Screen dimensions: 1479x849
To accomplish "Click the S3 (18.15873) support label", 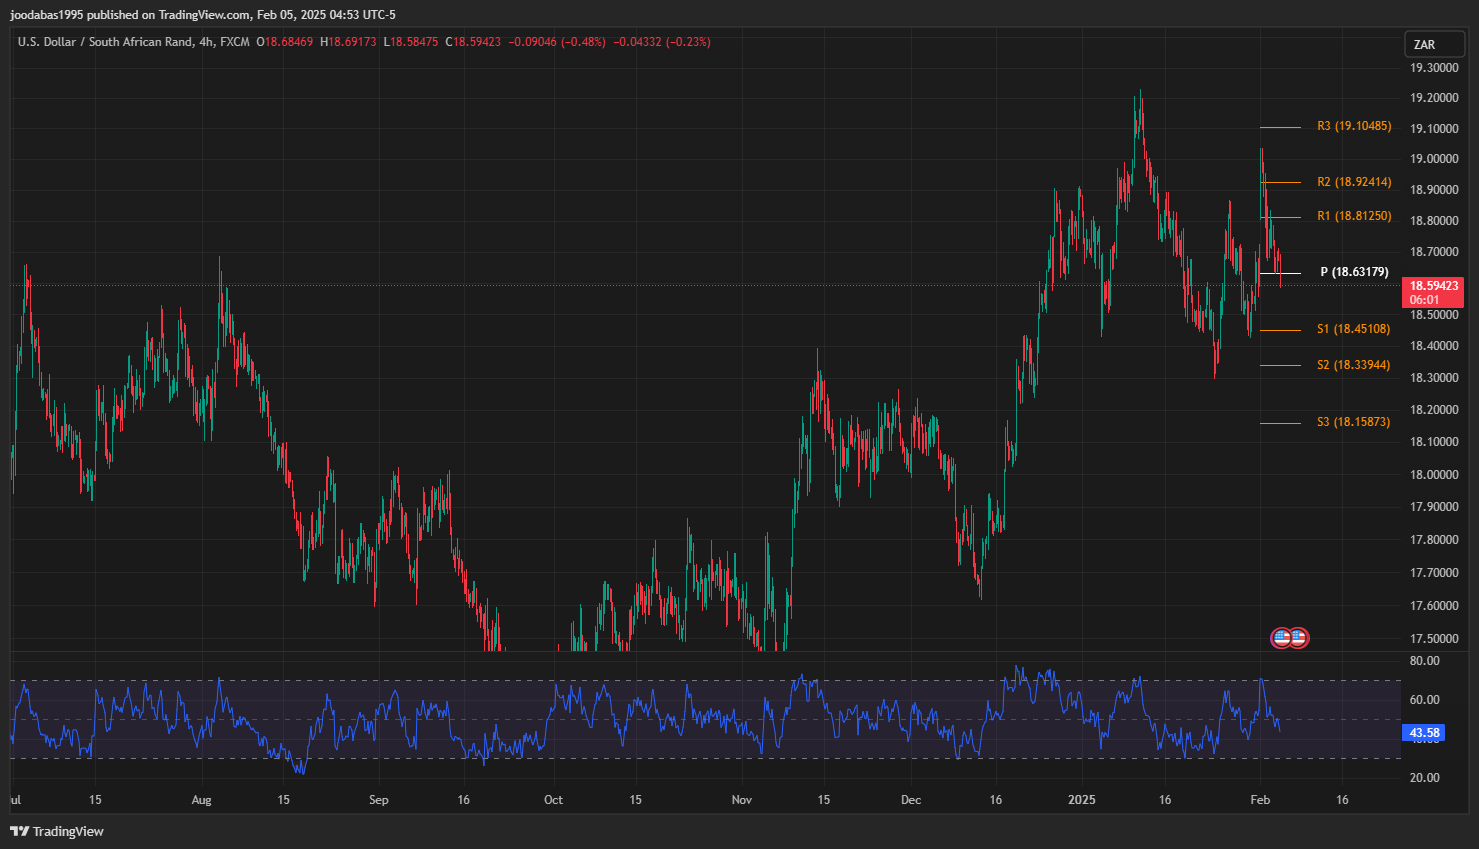I will tap(1353, 422).
